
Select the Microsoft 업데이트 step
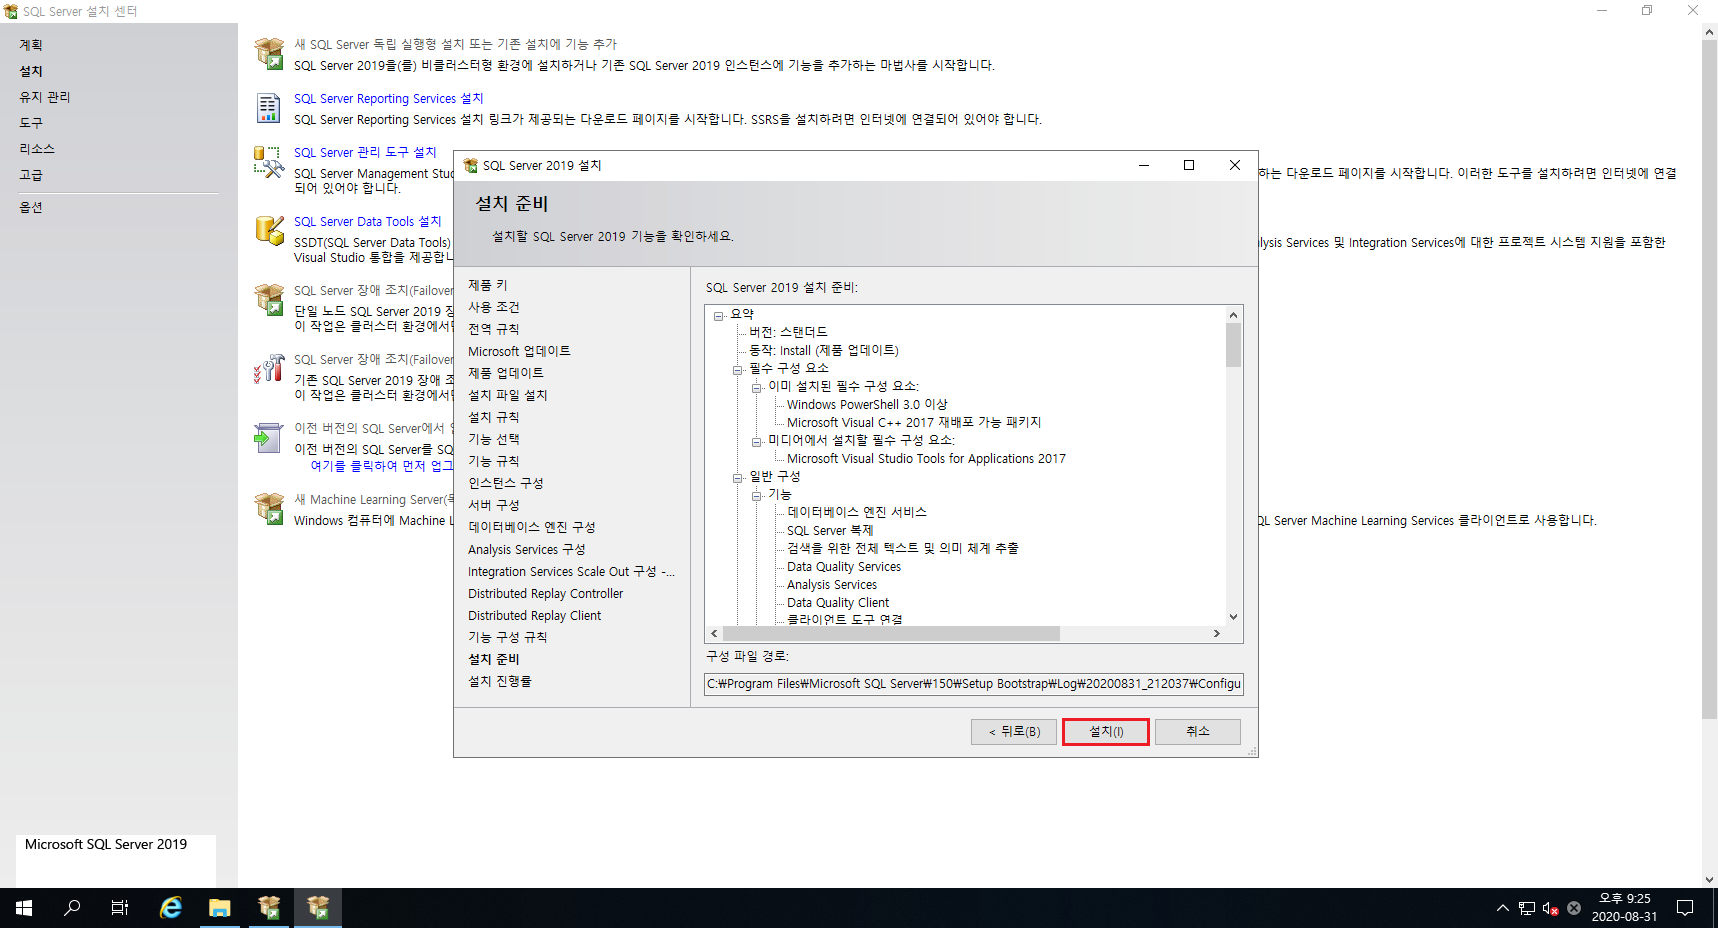point(519,351)
